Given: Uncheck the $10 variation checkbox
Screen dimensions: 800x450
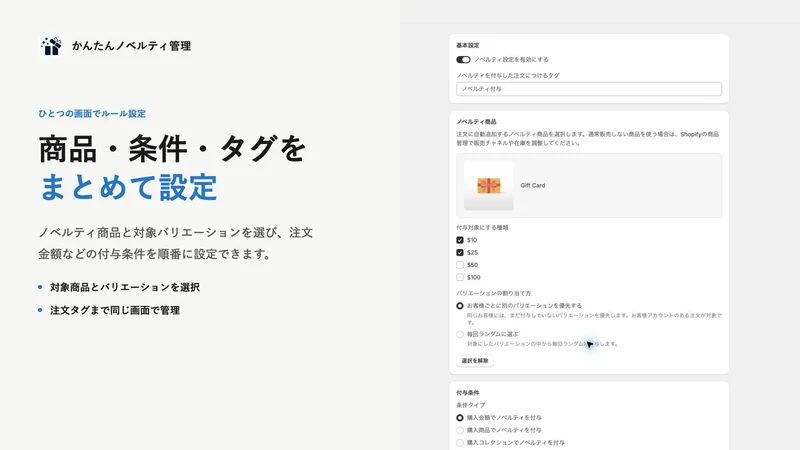Looking at the screenshot, I should click(460, 240).
